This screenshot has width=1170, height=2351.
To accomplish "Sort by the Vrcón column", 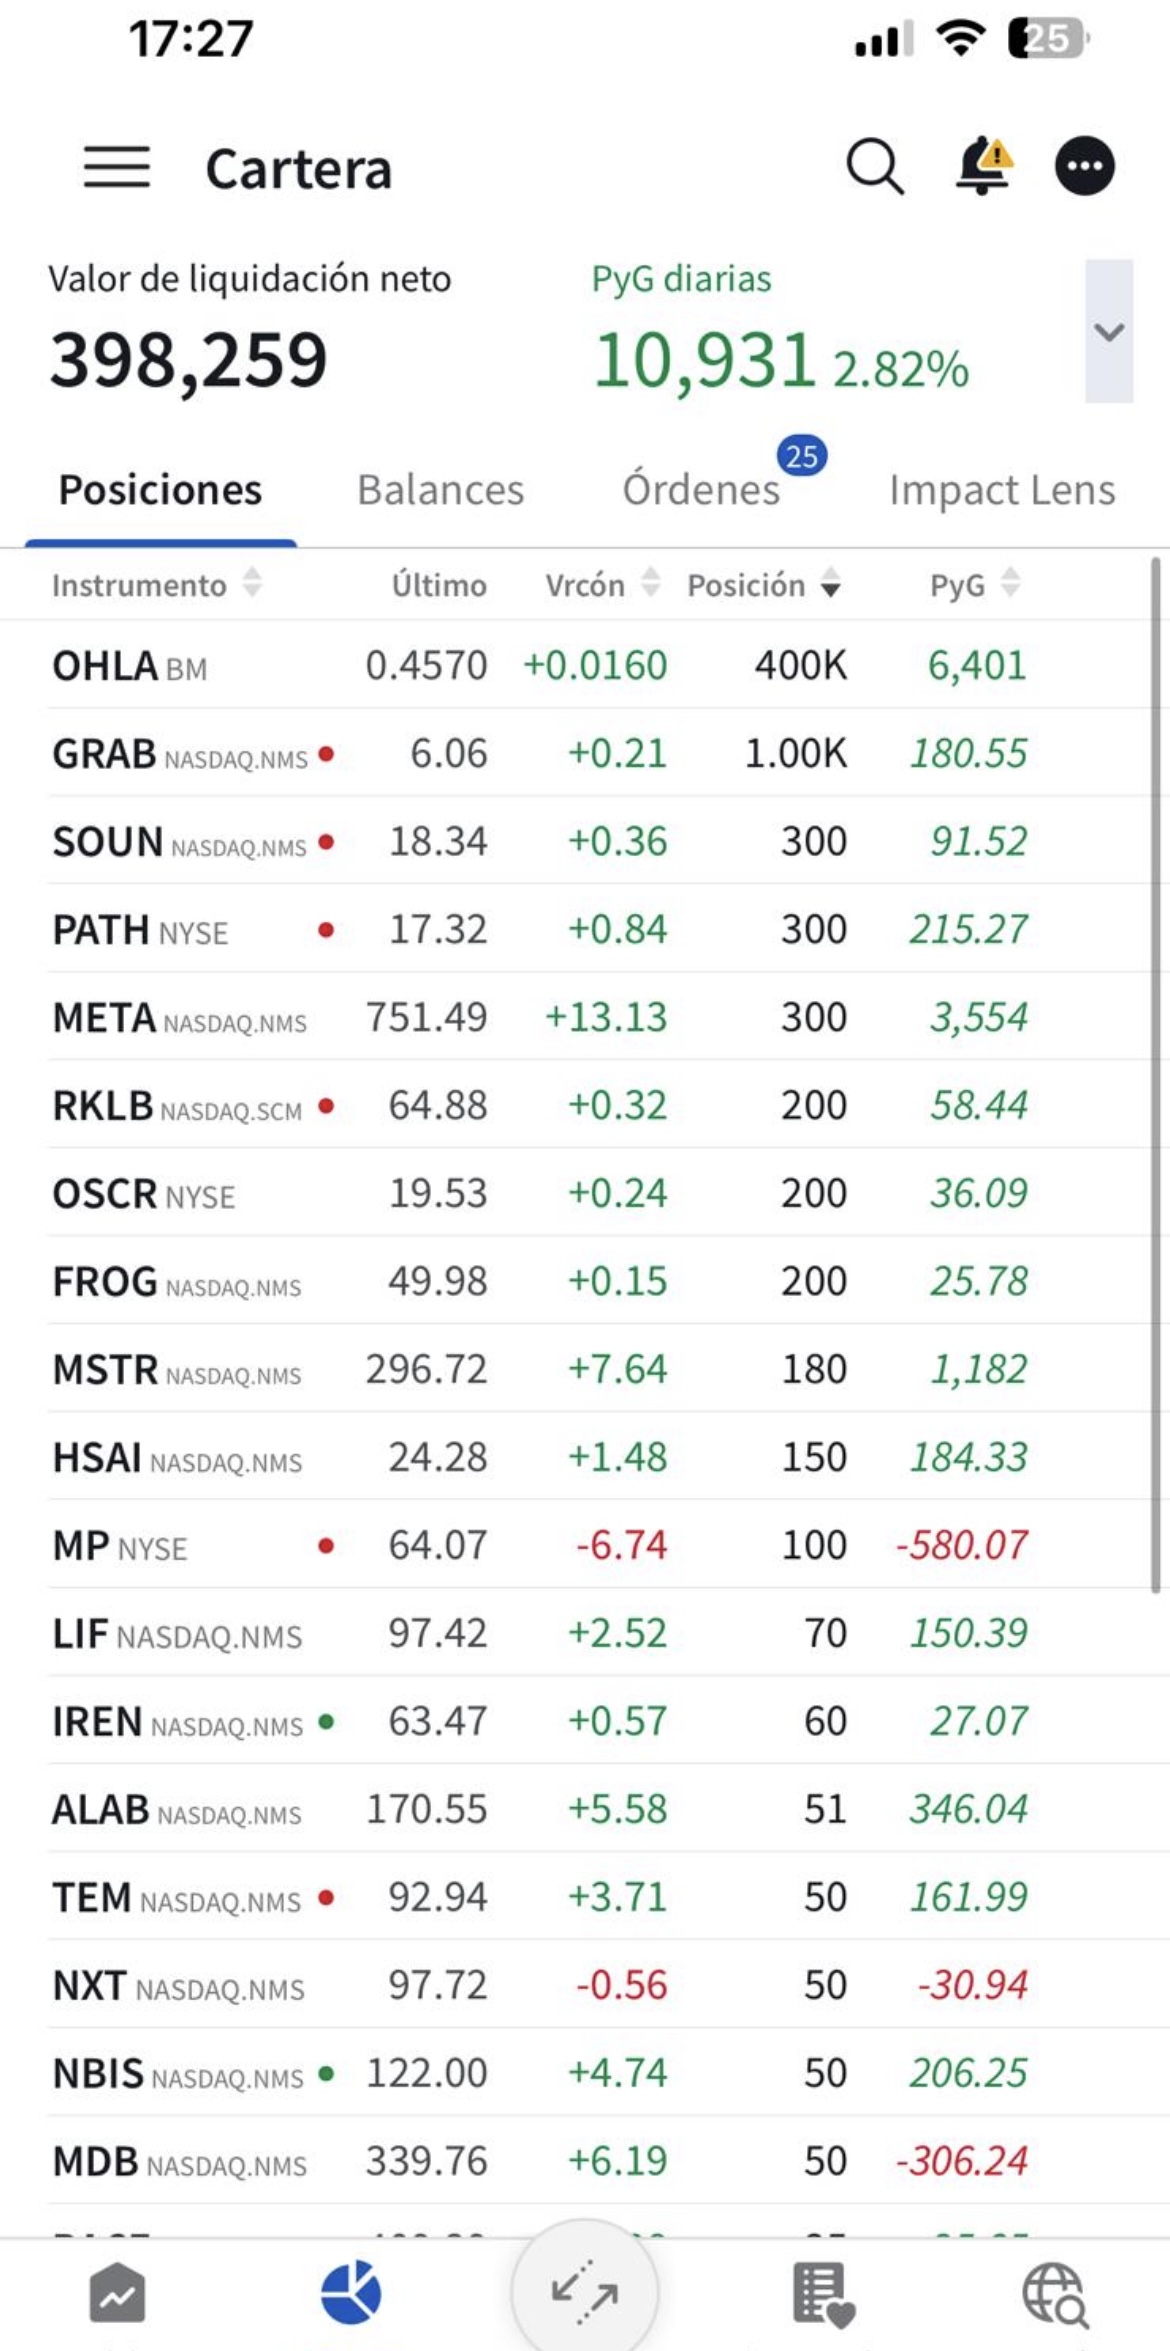I will 603,584.
